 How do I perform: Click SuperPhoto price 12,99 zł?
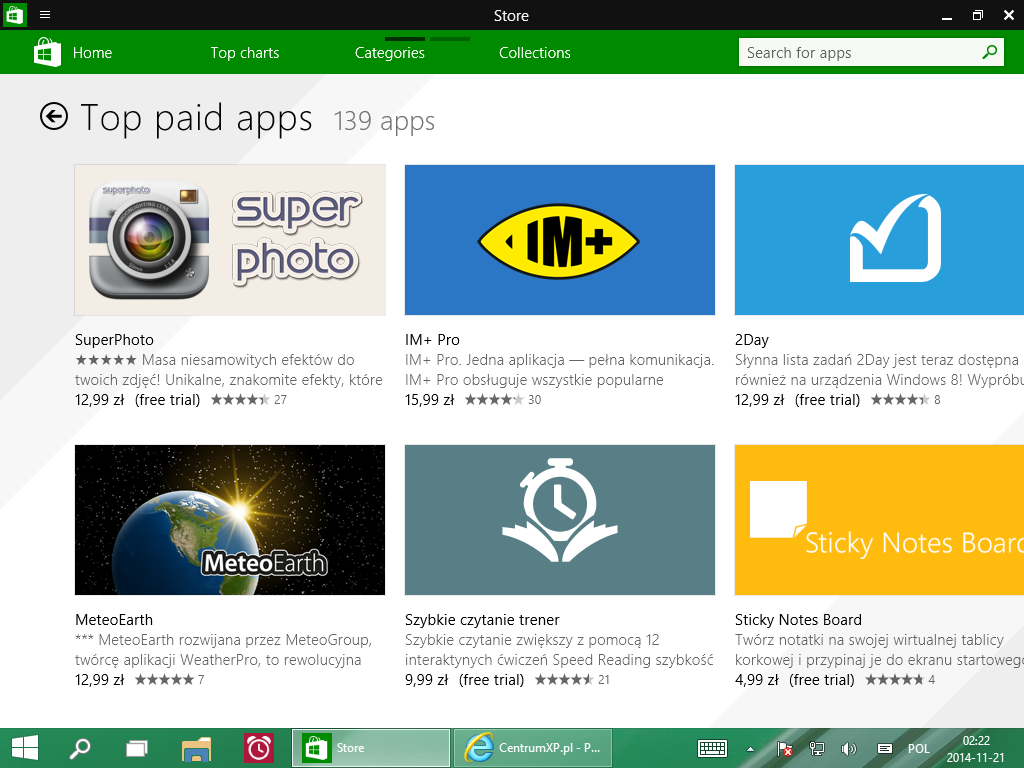99,400
